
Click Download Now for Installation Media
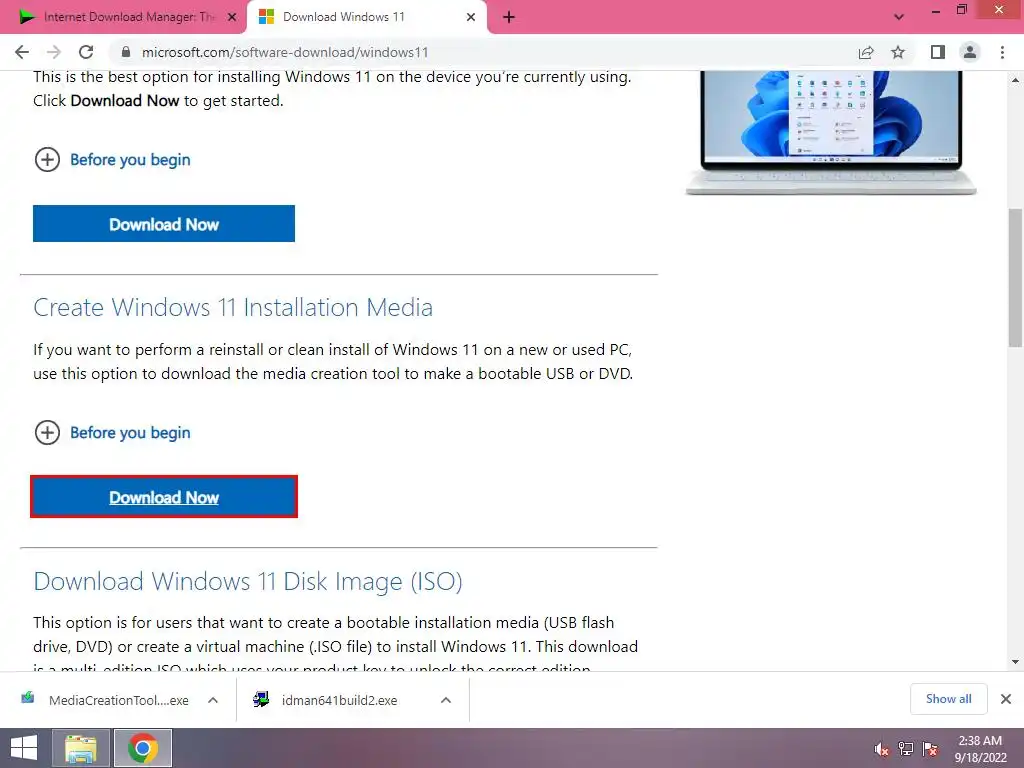(164, 497)
